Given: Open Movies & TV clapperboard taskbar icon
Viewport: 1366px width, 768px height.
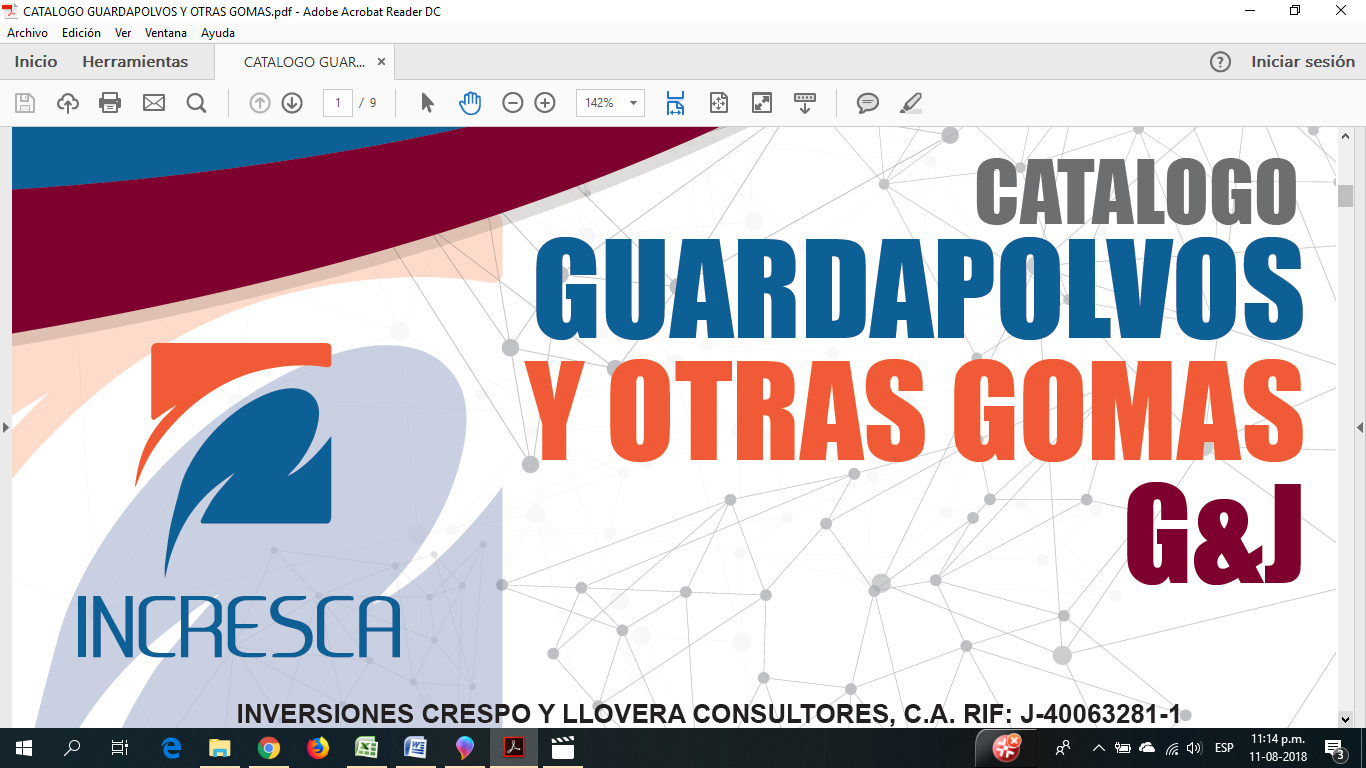Looking at the screenshot, I should (563, 748).
